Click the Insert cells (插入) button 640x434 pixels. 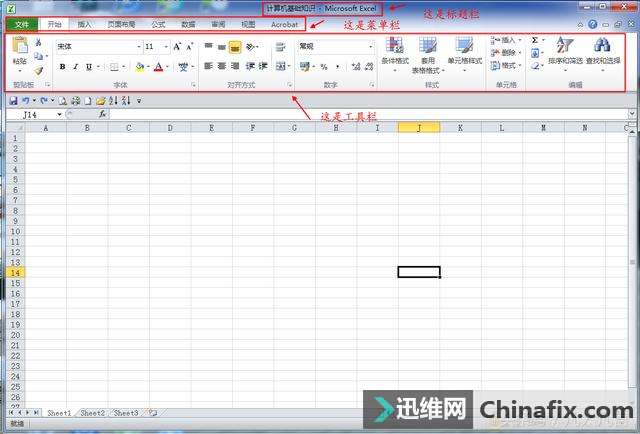point(506,40)
